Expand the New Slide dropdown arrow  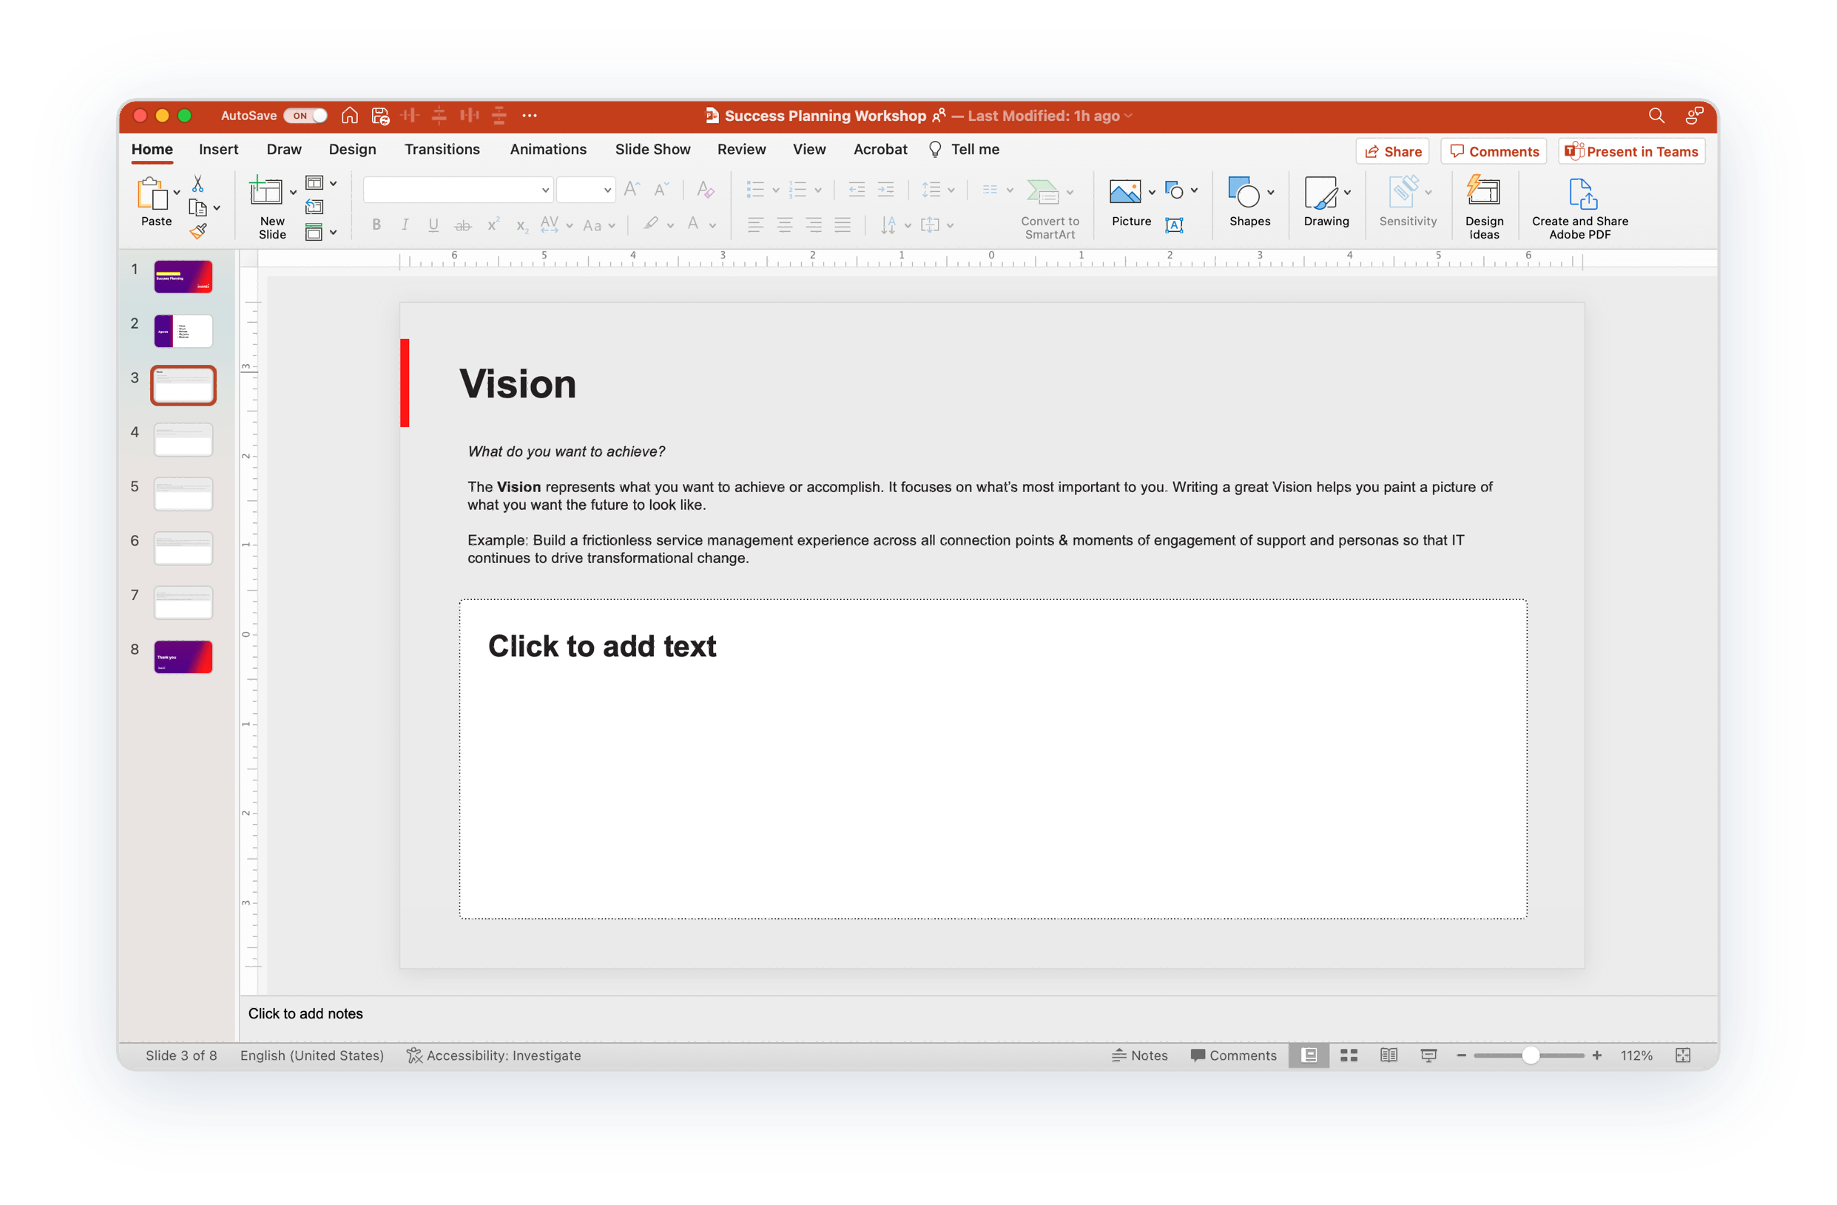click(x=293, y=192)
